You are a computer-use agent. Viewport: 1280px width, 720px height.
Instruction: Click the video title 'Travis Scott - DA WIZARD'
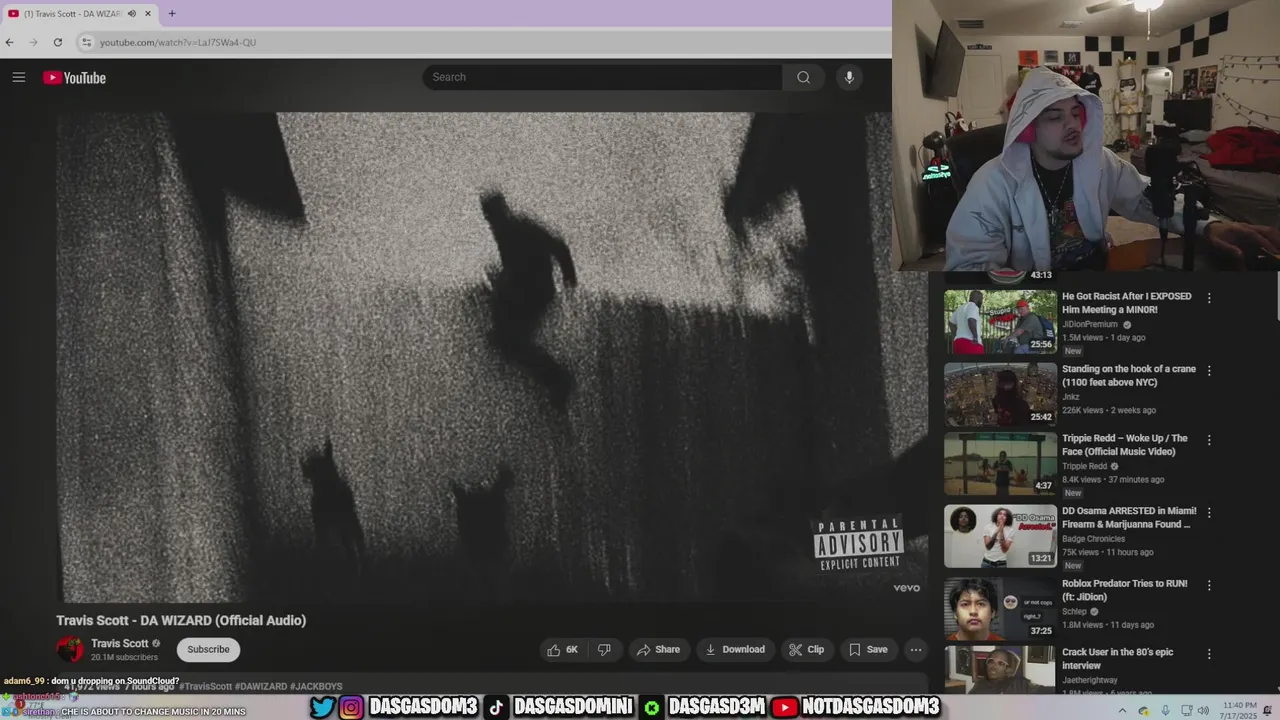[181, 620]
